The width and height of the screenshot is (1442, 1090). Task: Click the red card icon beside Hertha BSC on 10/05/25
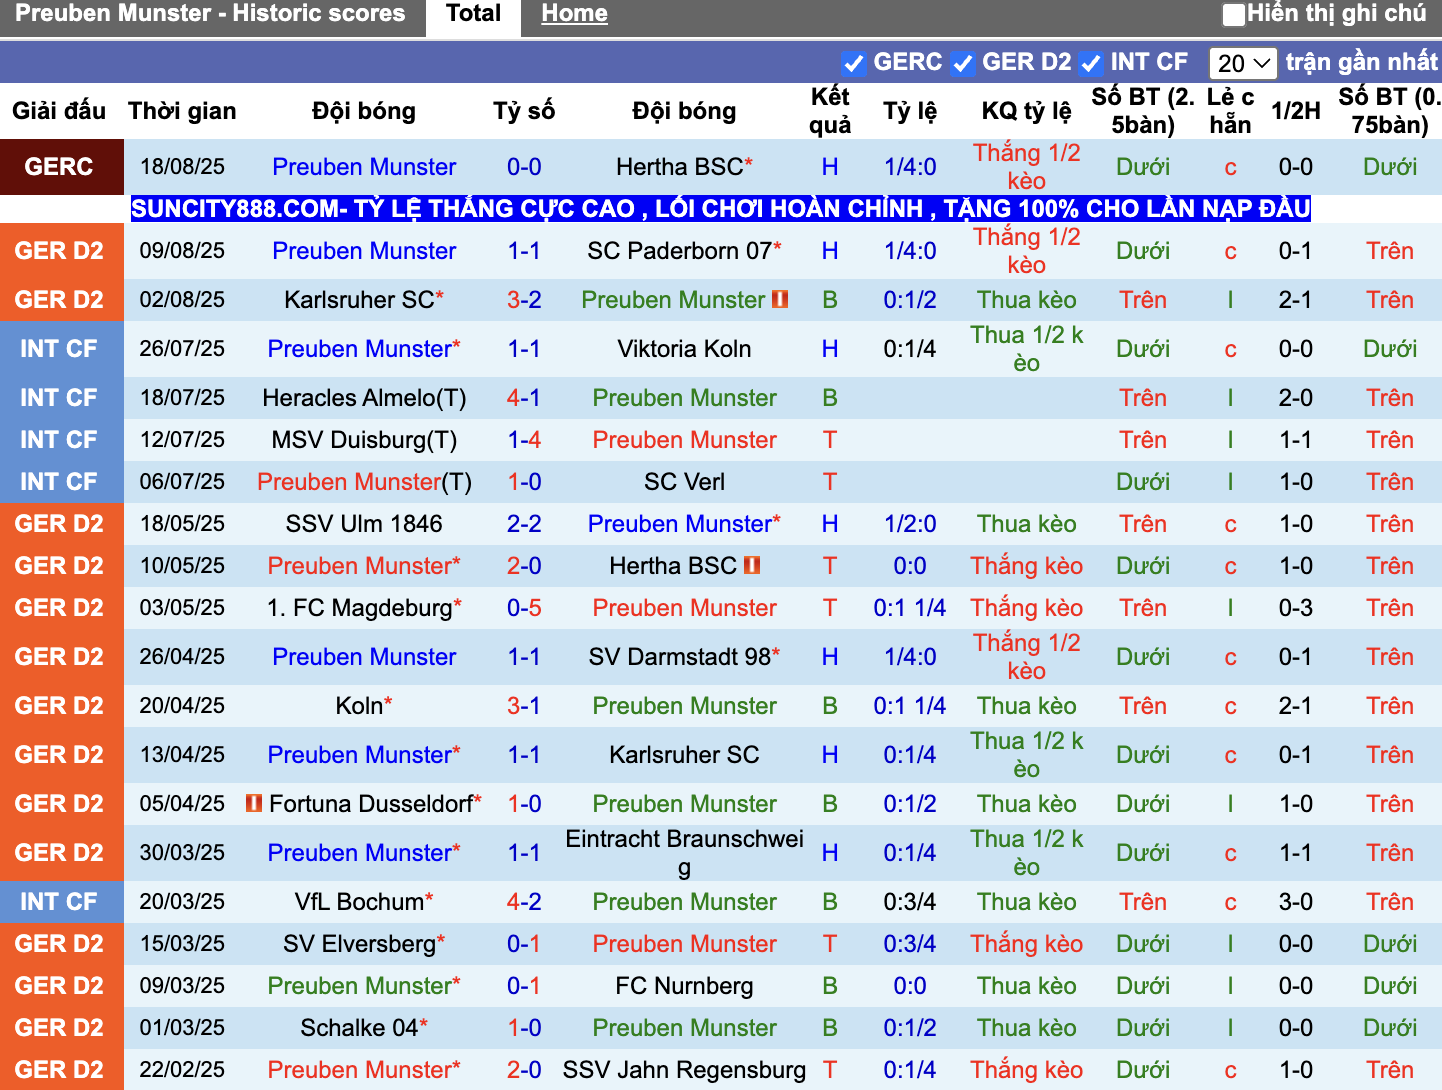(752, 565)
